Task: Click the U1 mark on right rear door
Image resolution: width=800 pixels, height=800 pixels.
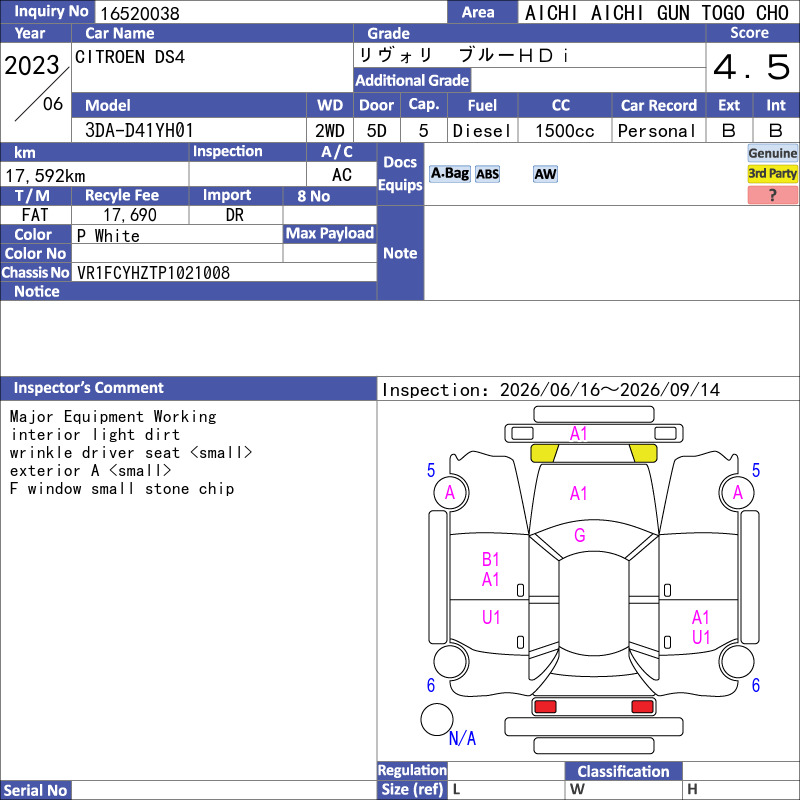Action: click(701, 637)
